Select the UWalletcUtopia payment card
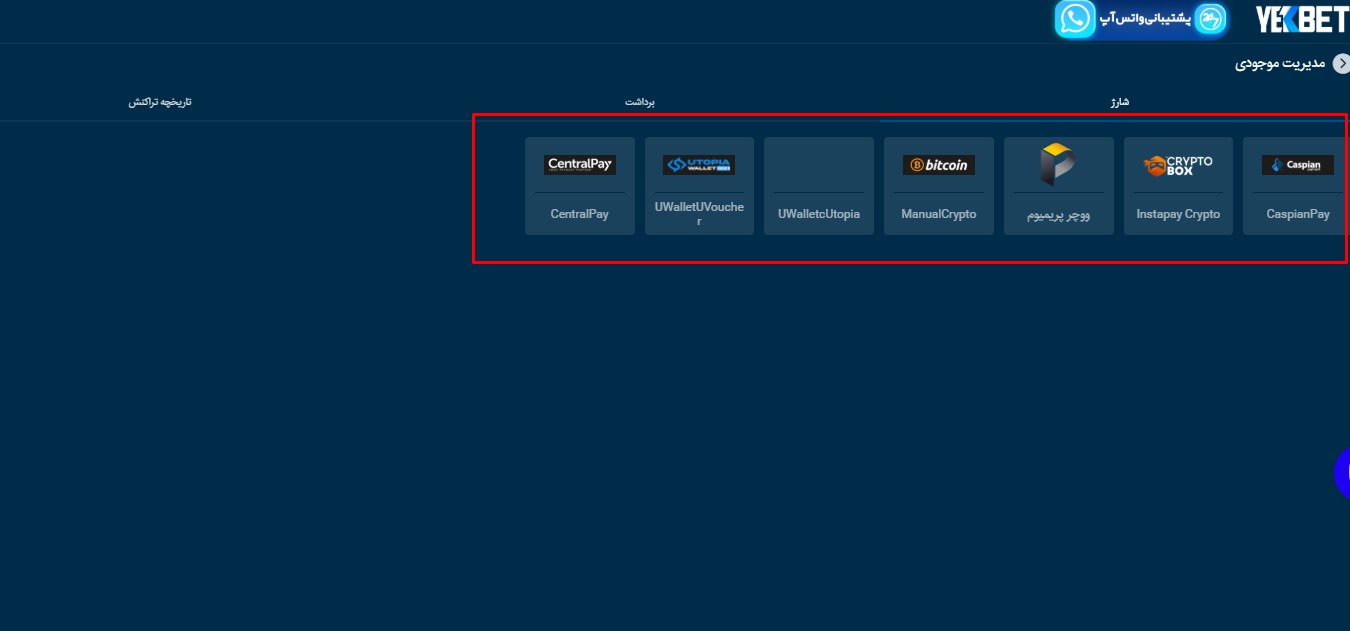 point(819,187)
